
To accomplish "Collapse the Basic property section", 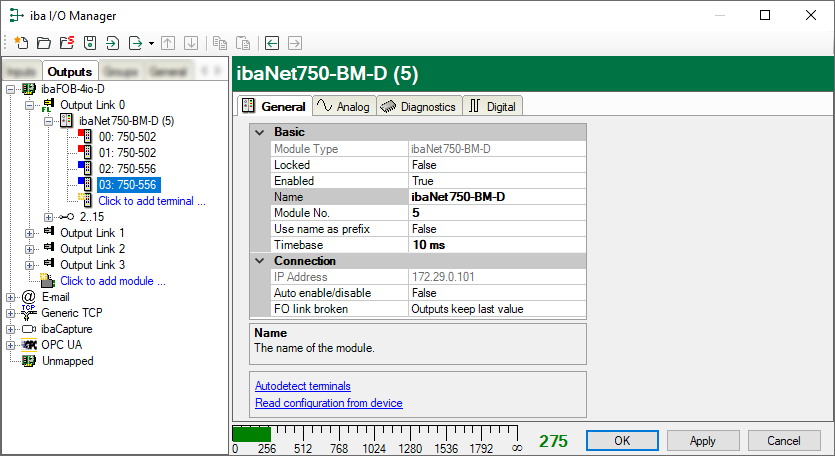I will (x=260, y=132).
